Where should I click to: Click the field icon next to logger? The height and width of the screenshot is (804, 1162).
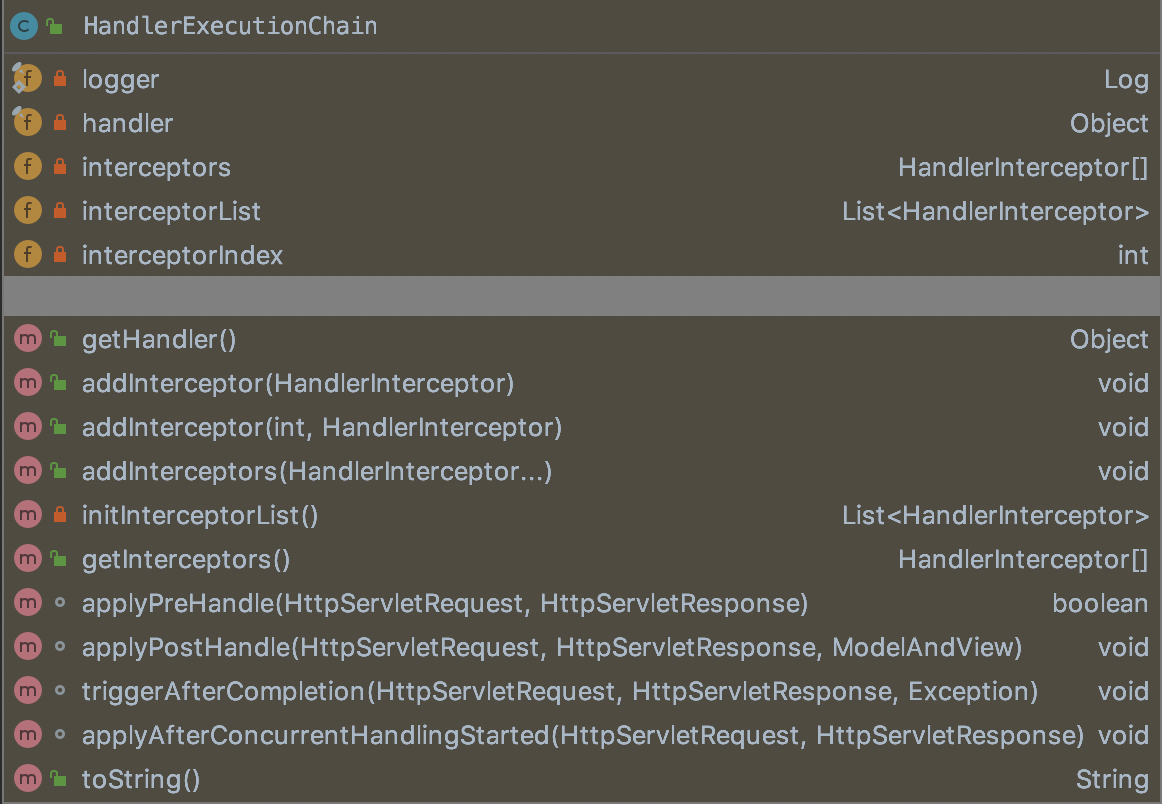[x=27, y=79]
